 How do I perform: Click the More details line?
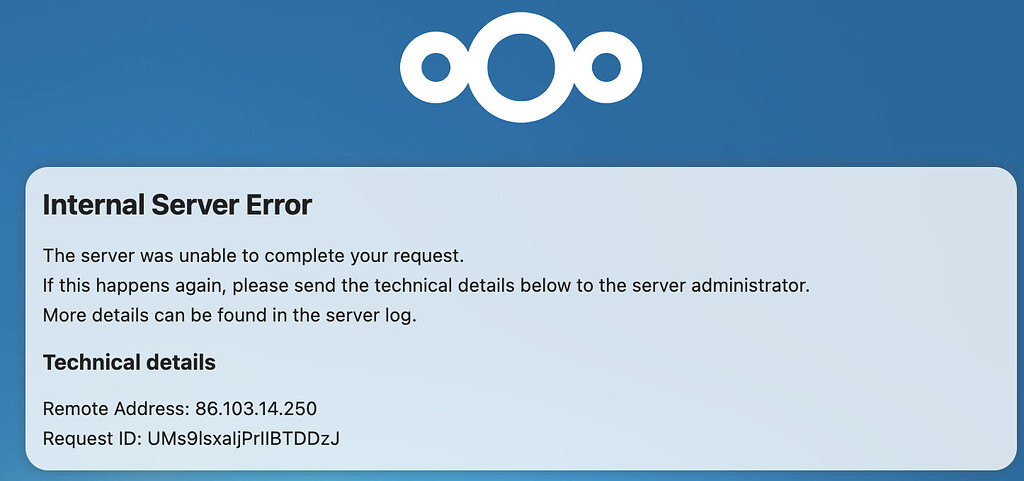tap(229, 317)
